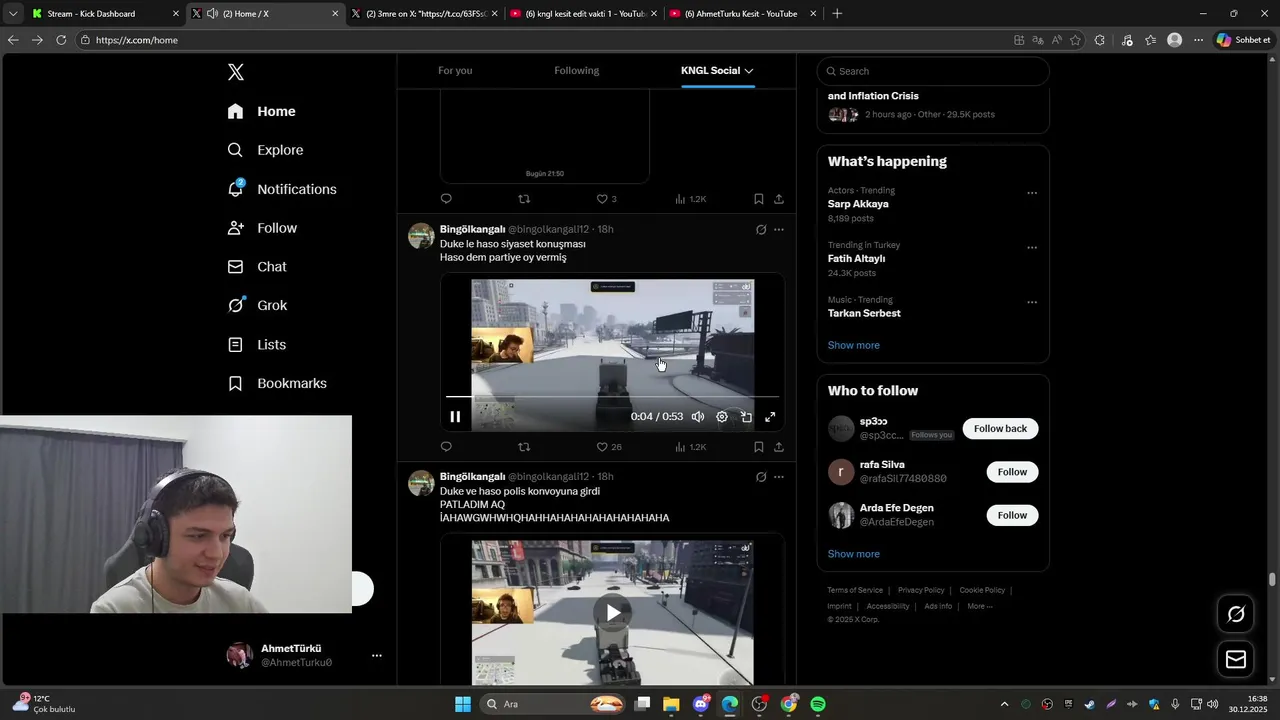Follow back sp3ɔɔ
This screenshot has height=720, width=1280.
1000,429
